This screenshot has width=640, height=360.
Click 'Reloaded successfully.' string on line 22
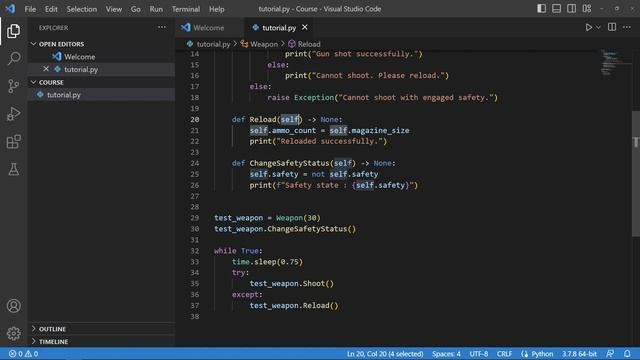(x=329, y=141)
